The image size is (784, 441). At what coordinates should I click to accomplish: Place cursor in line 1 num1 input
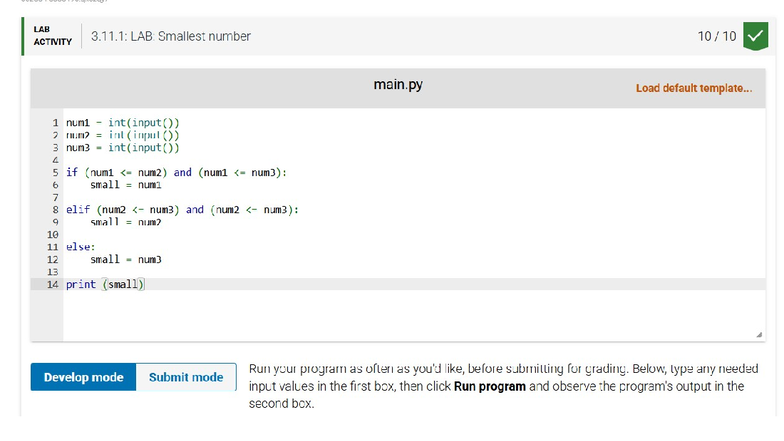click(122, 122)
